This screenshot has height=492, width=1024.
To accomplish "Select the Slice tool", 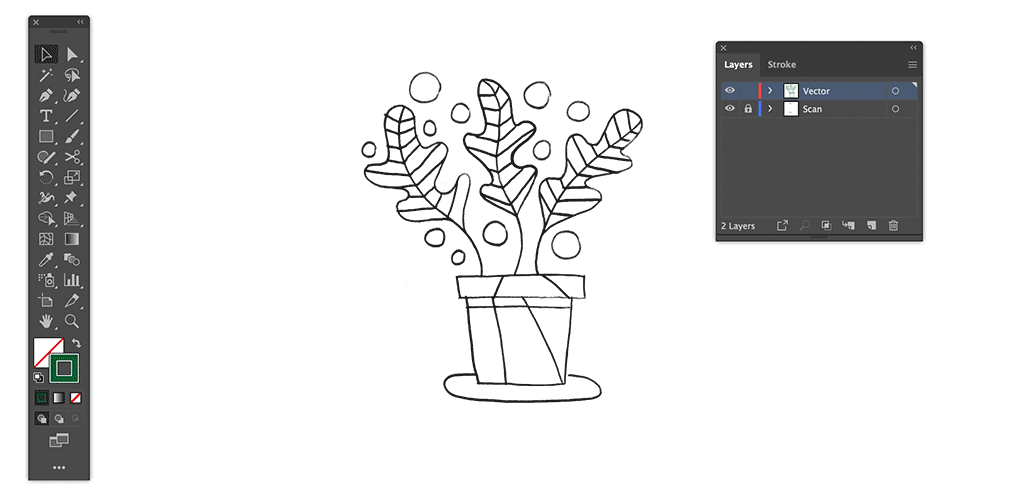I will [72, 301].
